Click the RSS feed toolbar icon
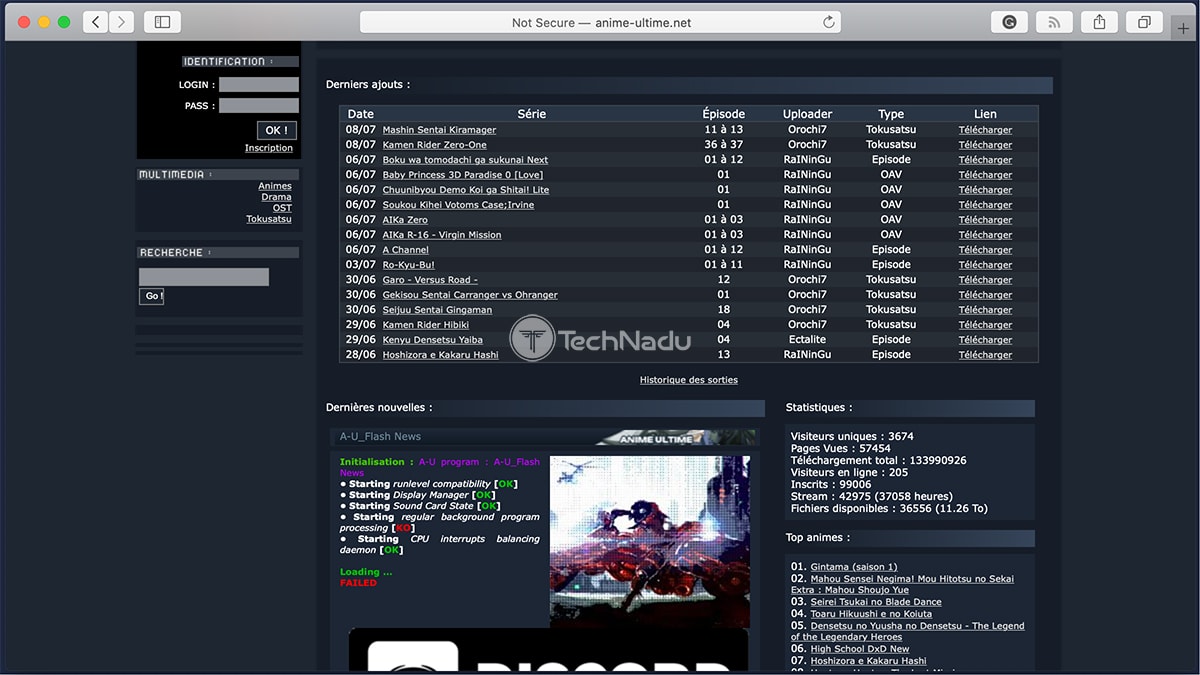The image size is (1200, 675). point(1054,22)
